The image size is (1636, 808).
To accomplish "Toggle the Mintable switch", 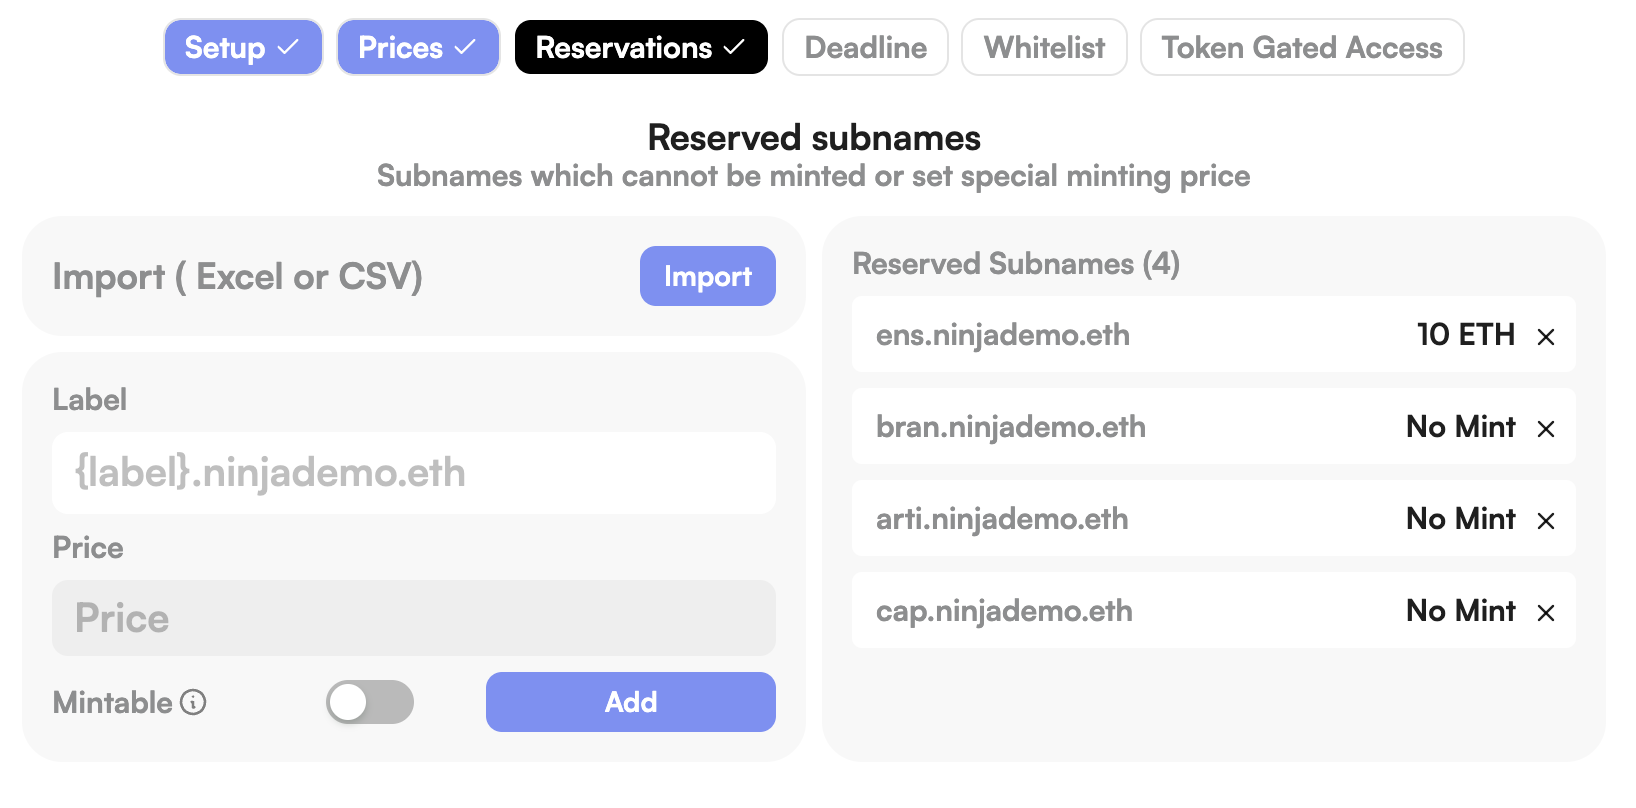I will pyautogui.click(x=370, y=702).
